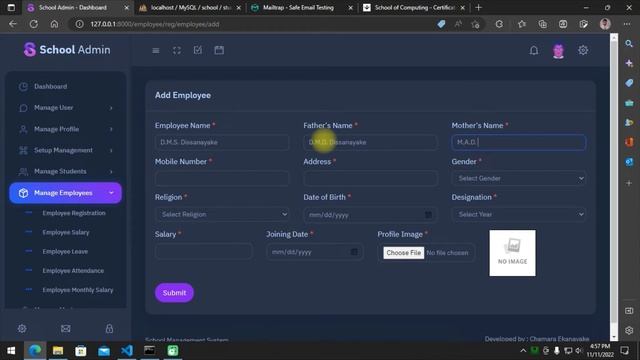
Task: Submit the Add Employee form
Action: (174, 293)
